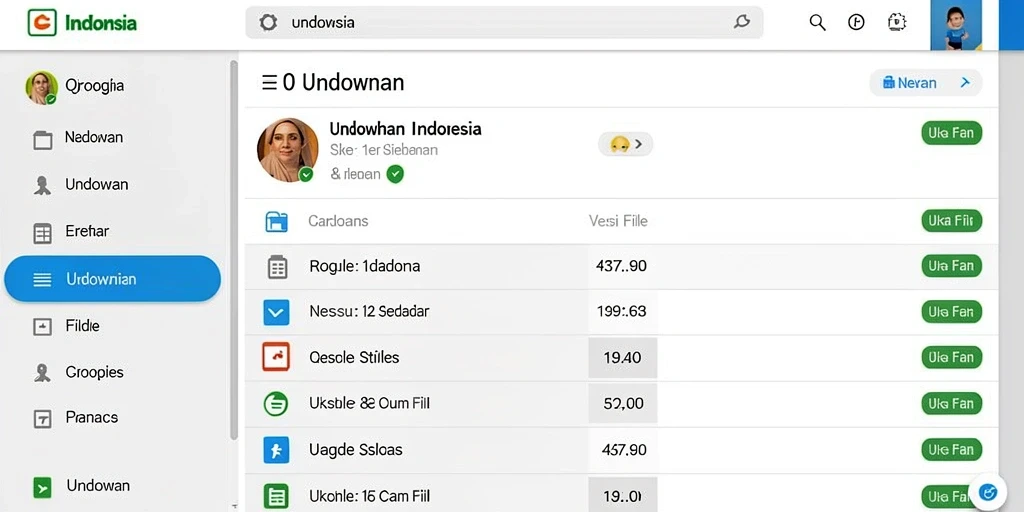1024x512 pixels.
Task: Click the green verified check next to '& rleoan'
Action: click(x=395, y=174)
